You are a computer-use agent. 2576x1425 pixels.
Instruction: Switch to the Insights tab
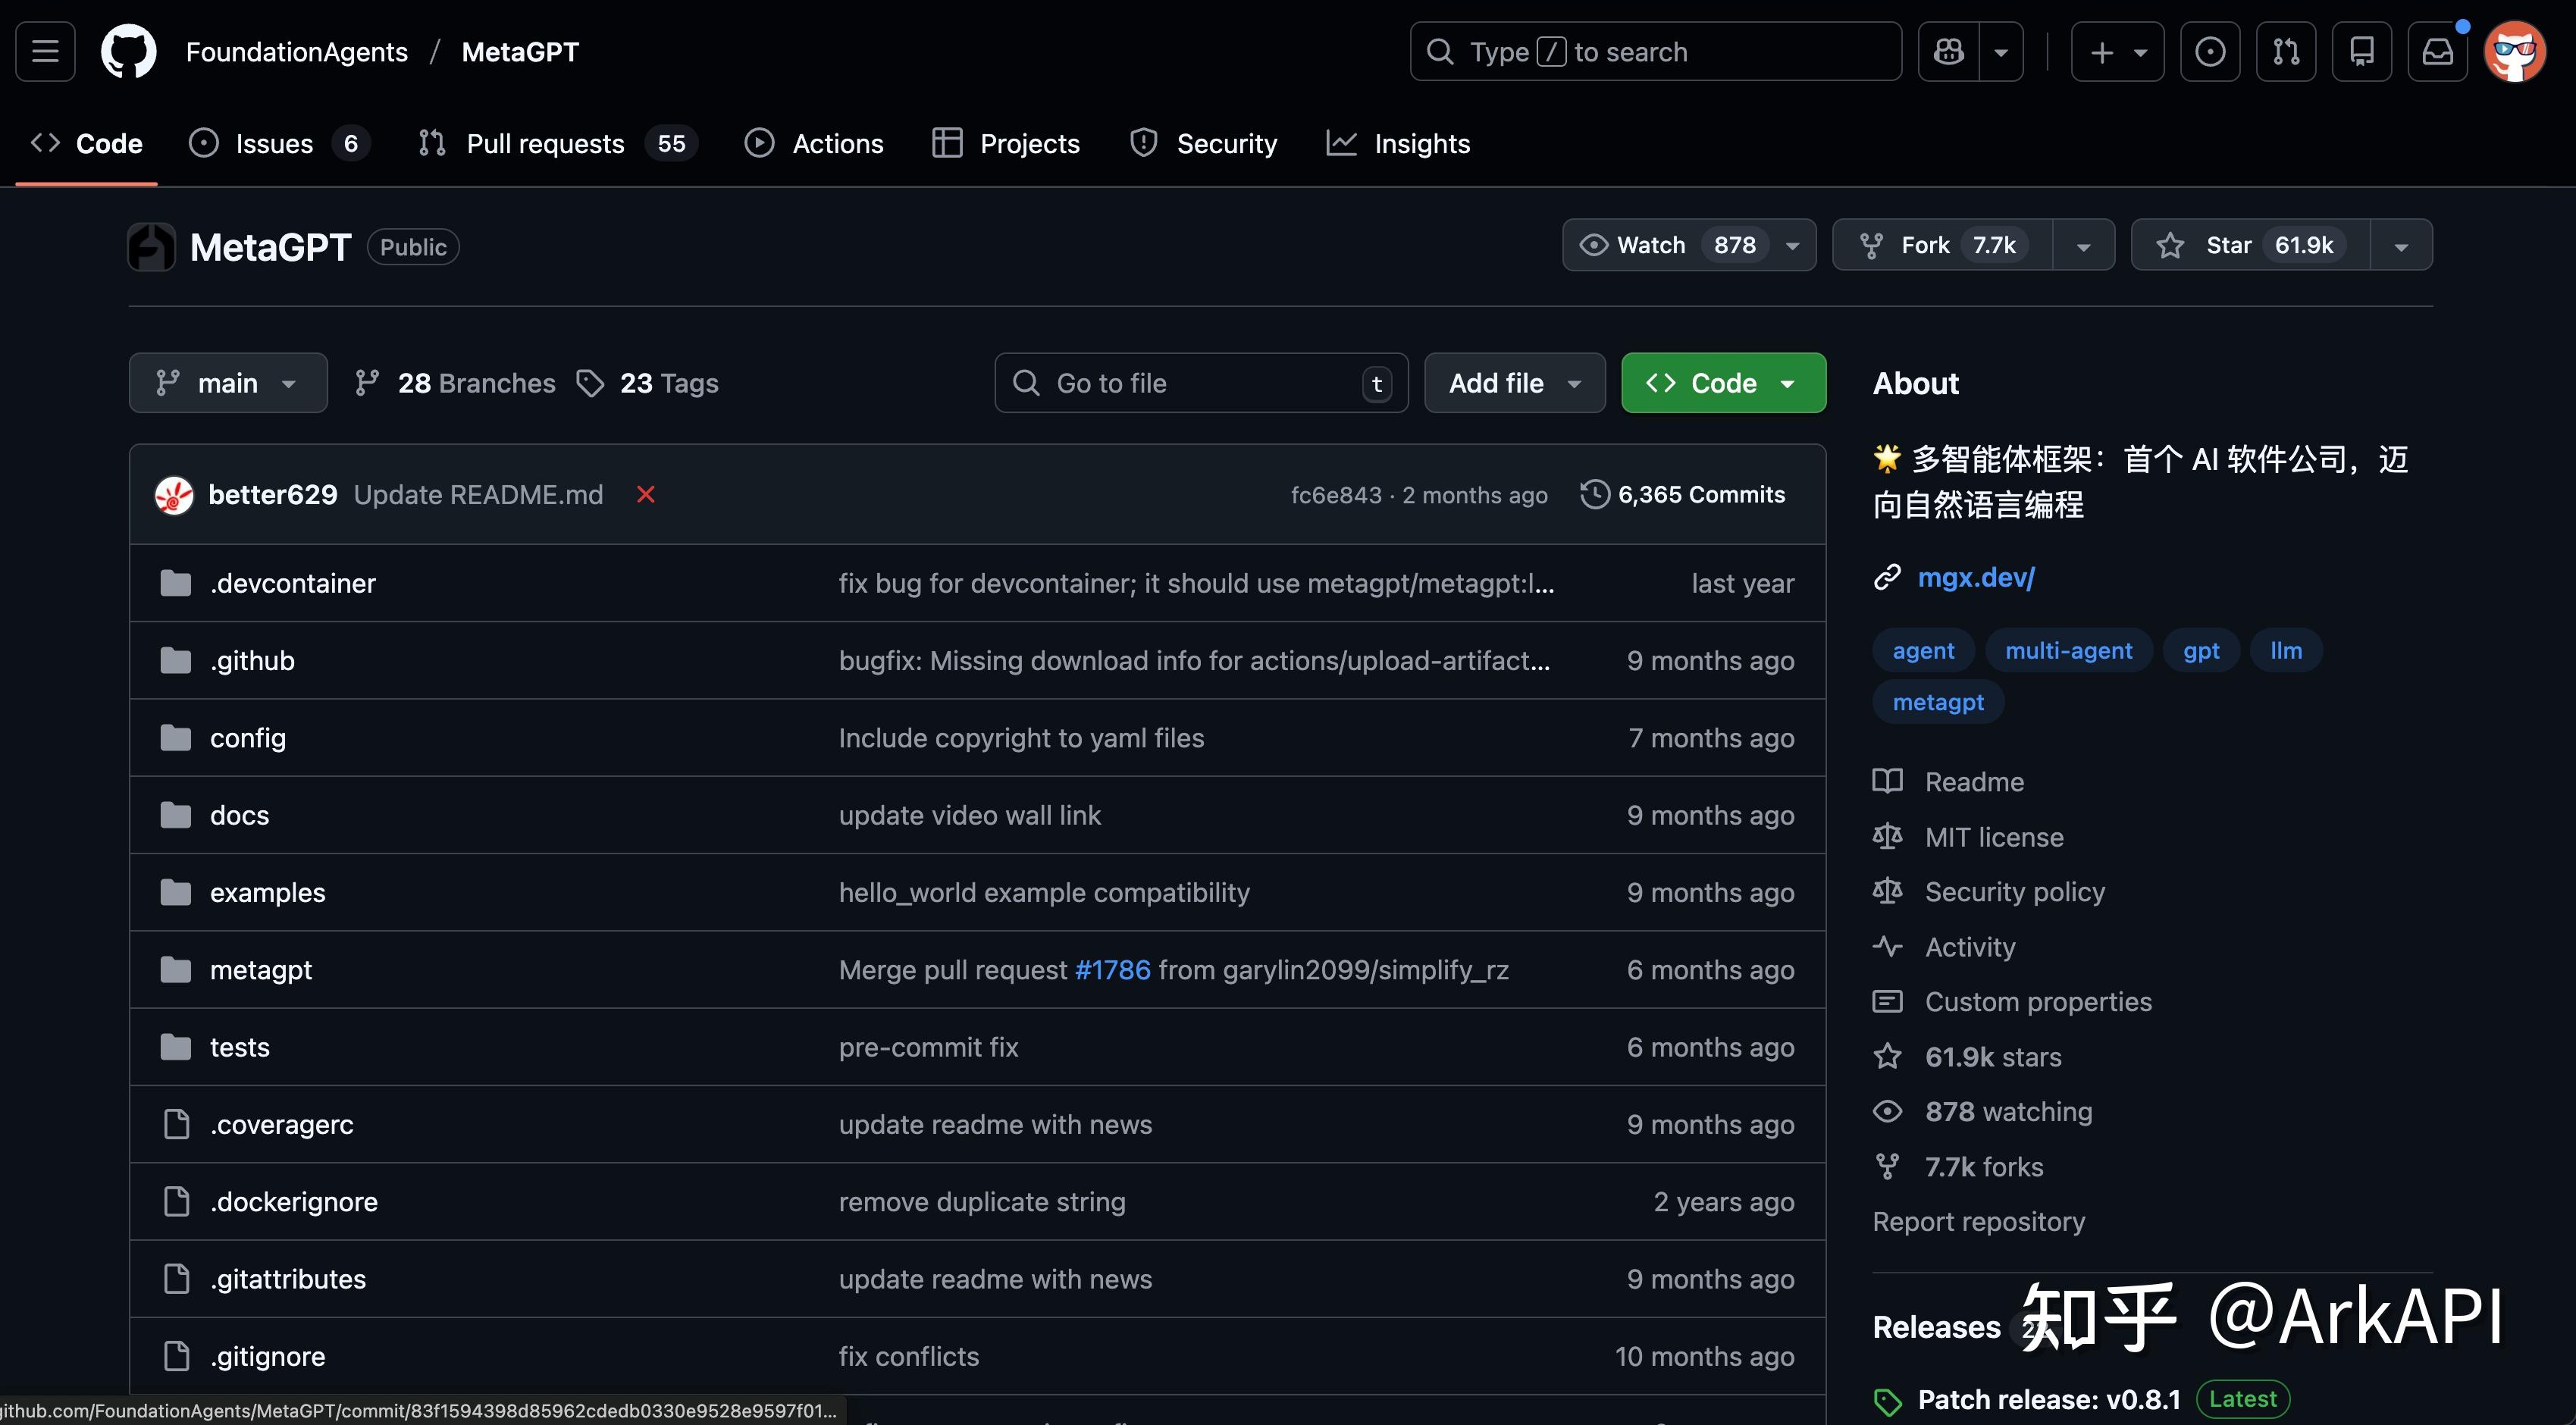[x=1398, y=143]
